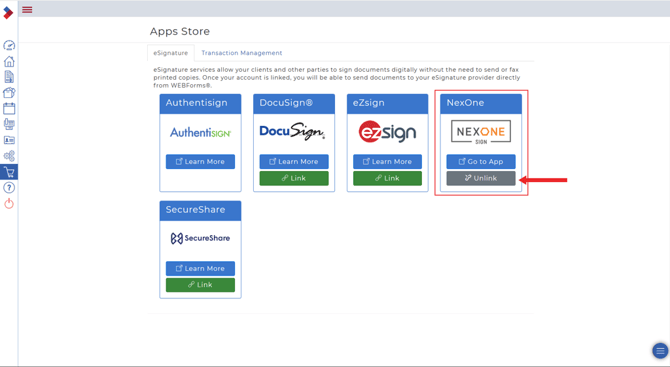This screenshot has height=367, width=670.
Task: Click the eZsign logo image
Action: pyautogui.click(x=387, y=132)
